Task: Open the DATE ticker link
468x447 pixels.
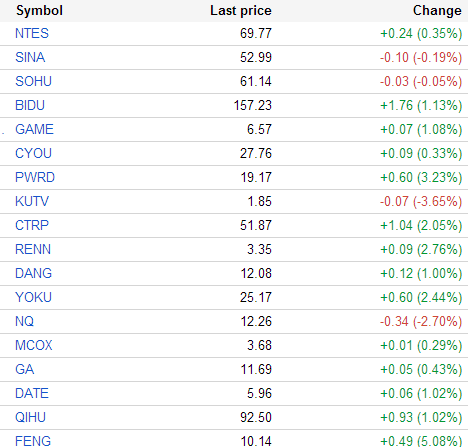Action: [x=32, y=393]
